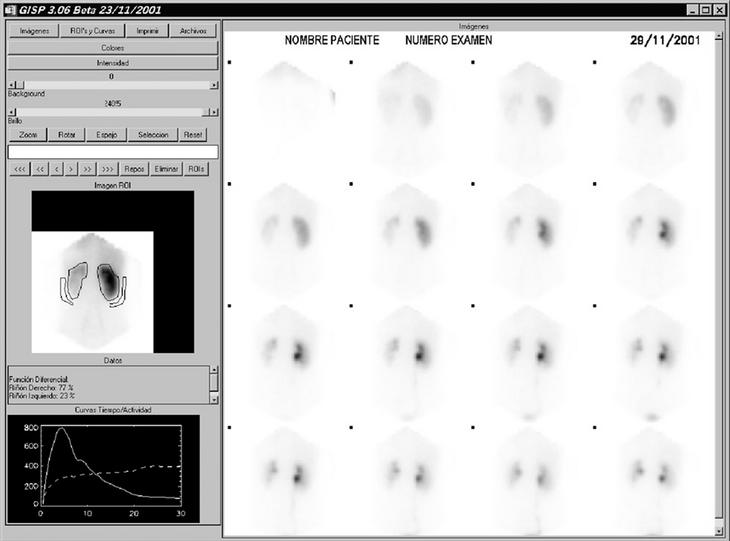Screen dimensions: 730x541
Task: Click the Brillo slider's left arrow
Action: point(11,111)
